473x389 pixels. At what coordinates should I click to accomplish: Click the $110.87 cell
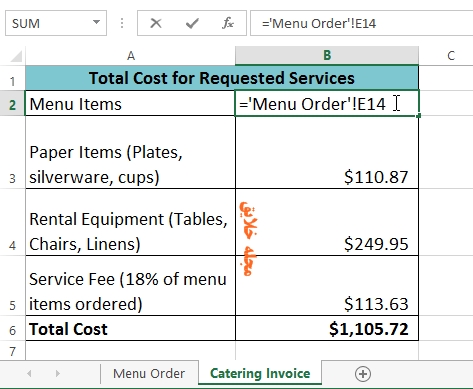tap(327, 152)
